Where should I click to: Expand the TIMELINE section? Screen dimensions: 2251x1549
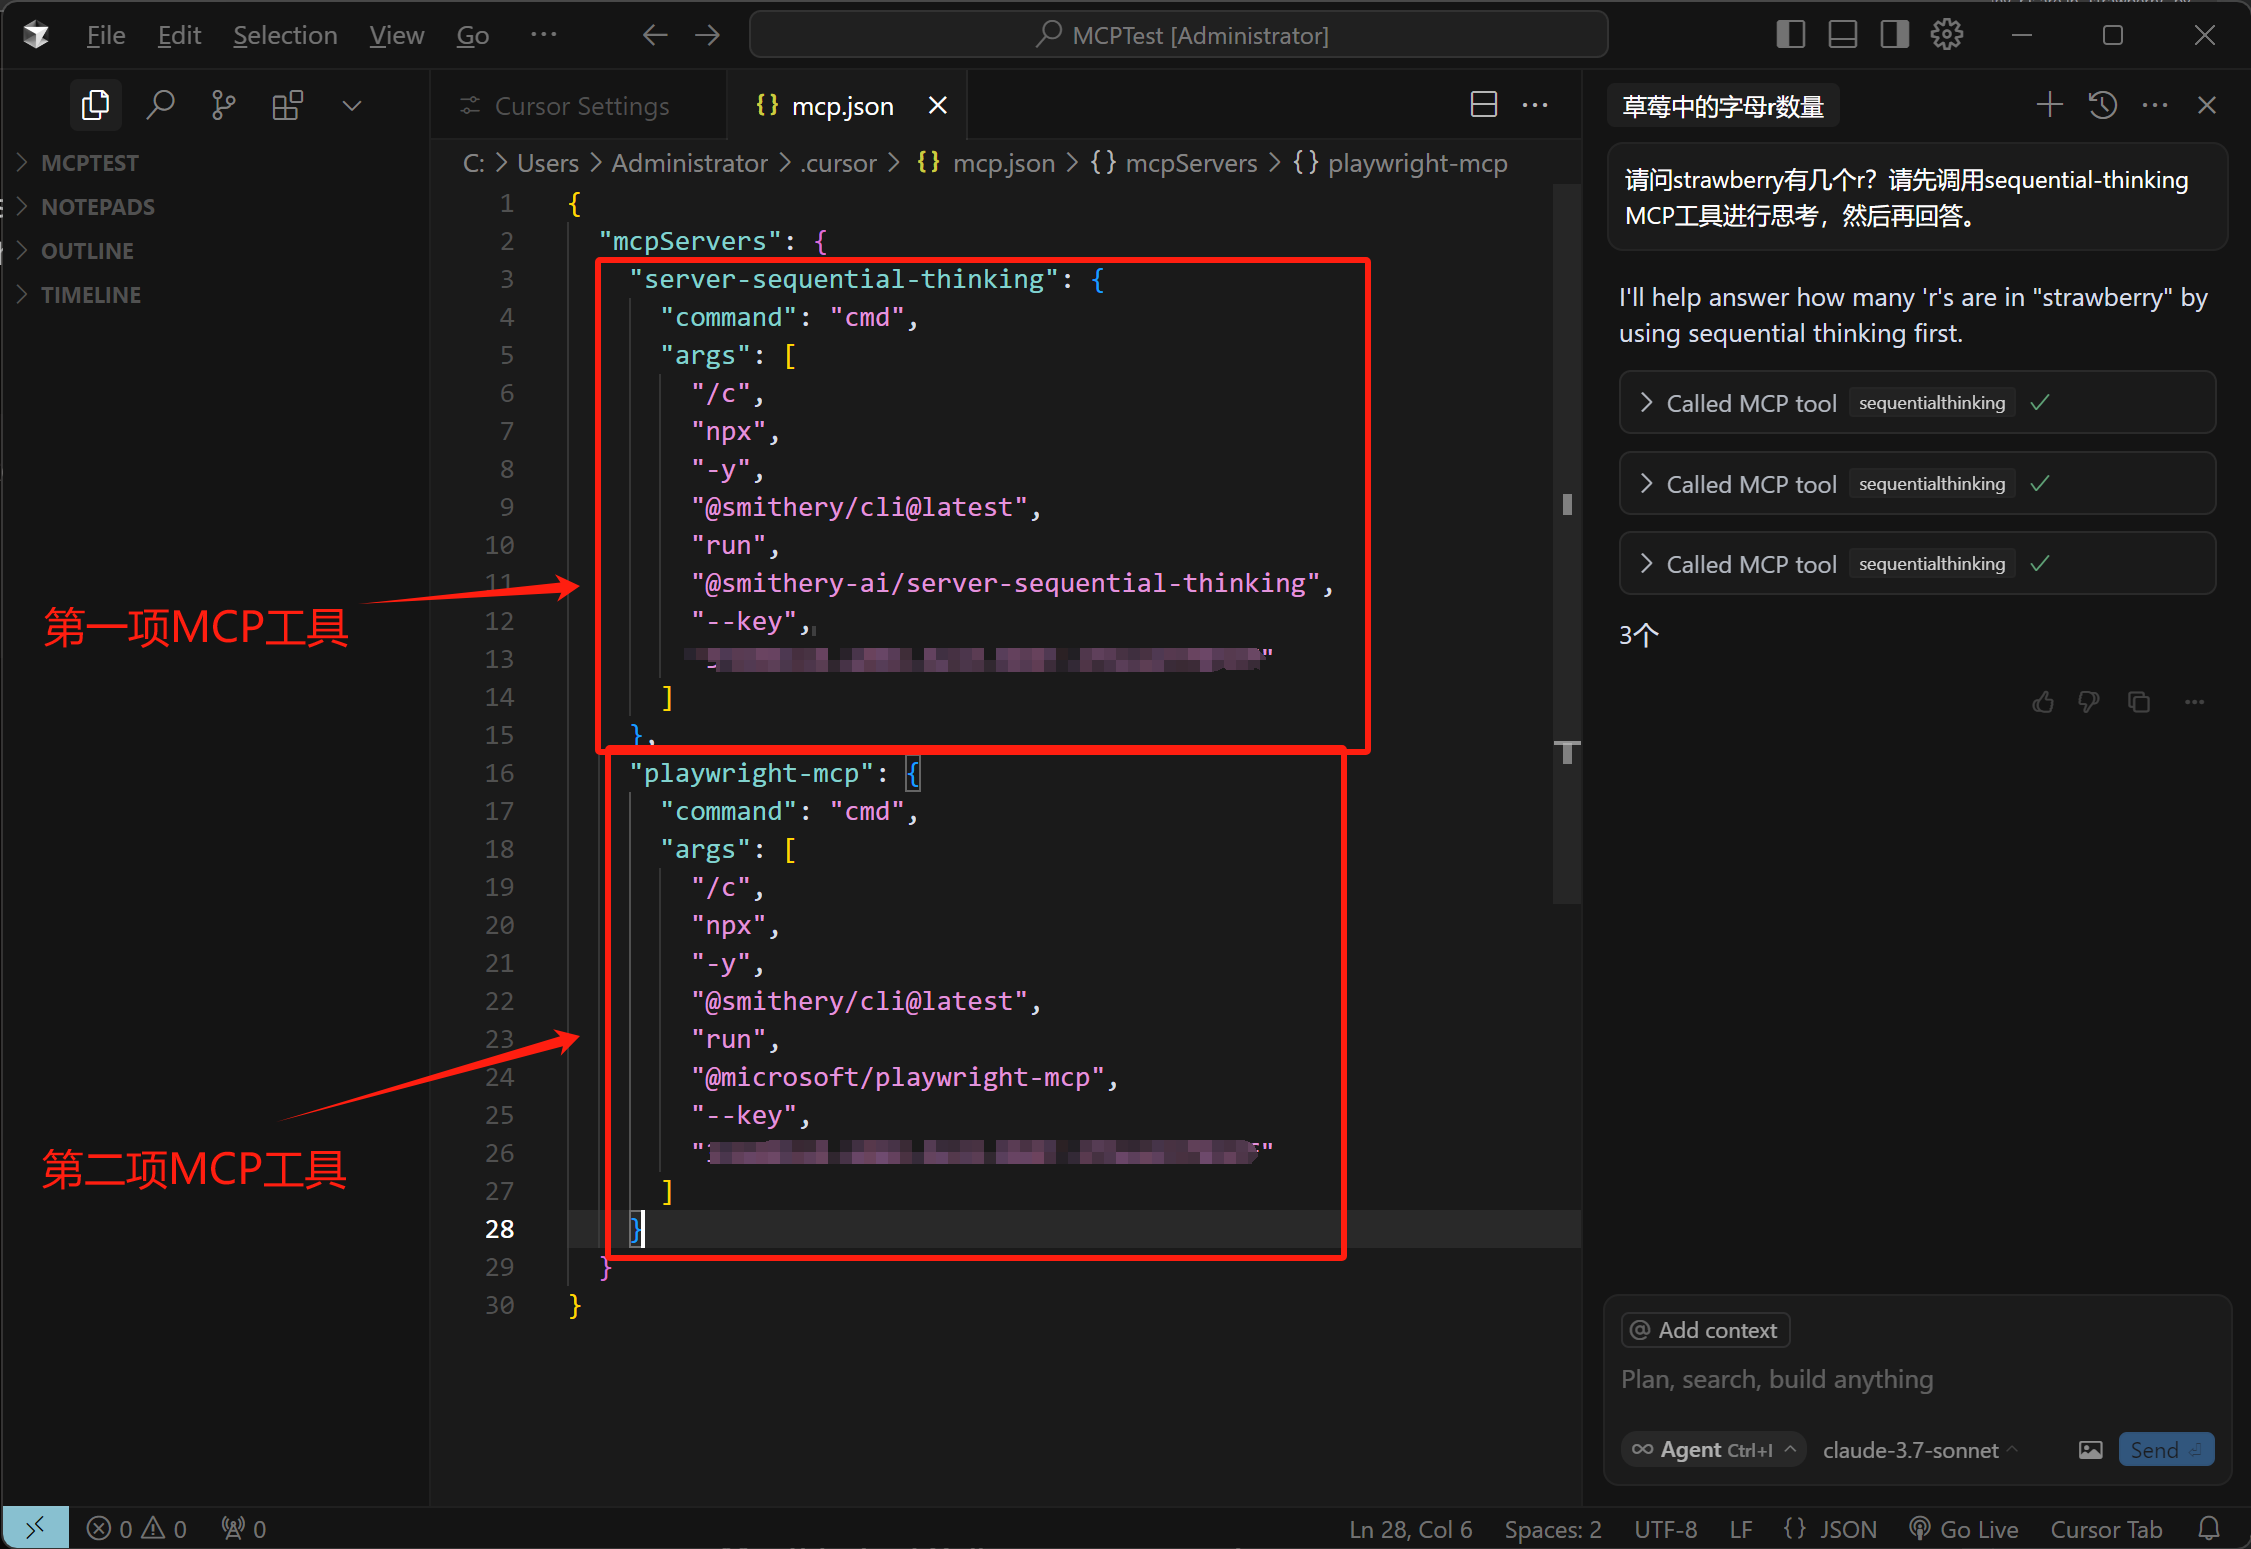91,295
